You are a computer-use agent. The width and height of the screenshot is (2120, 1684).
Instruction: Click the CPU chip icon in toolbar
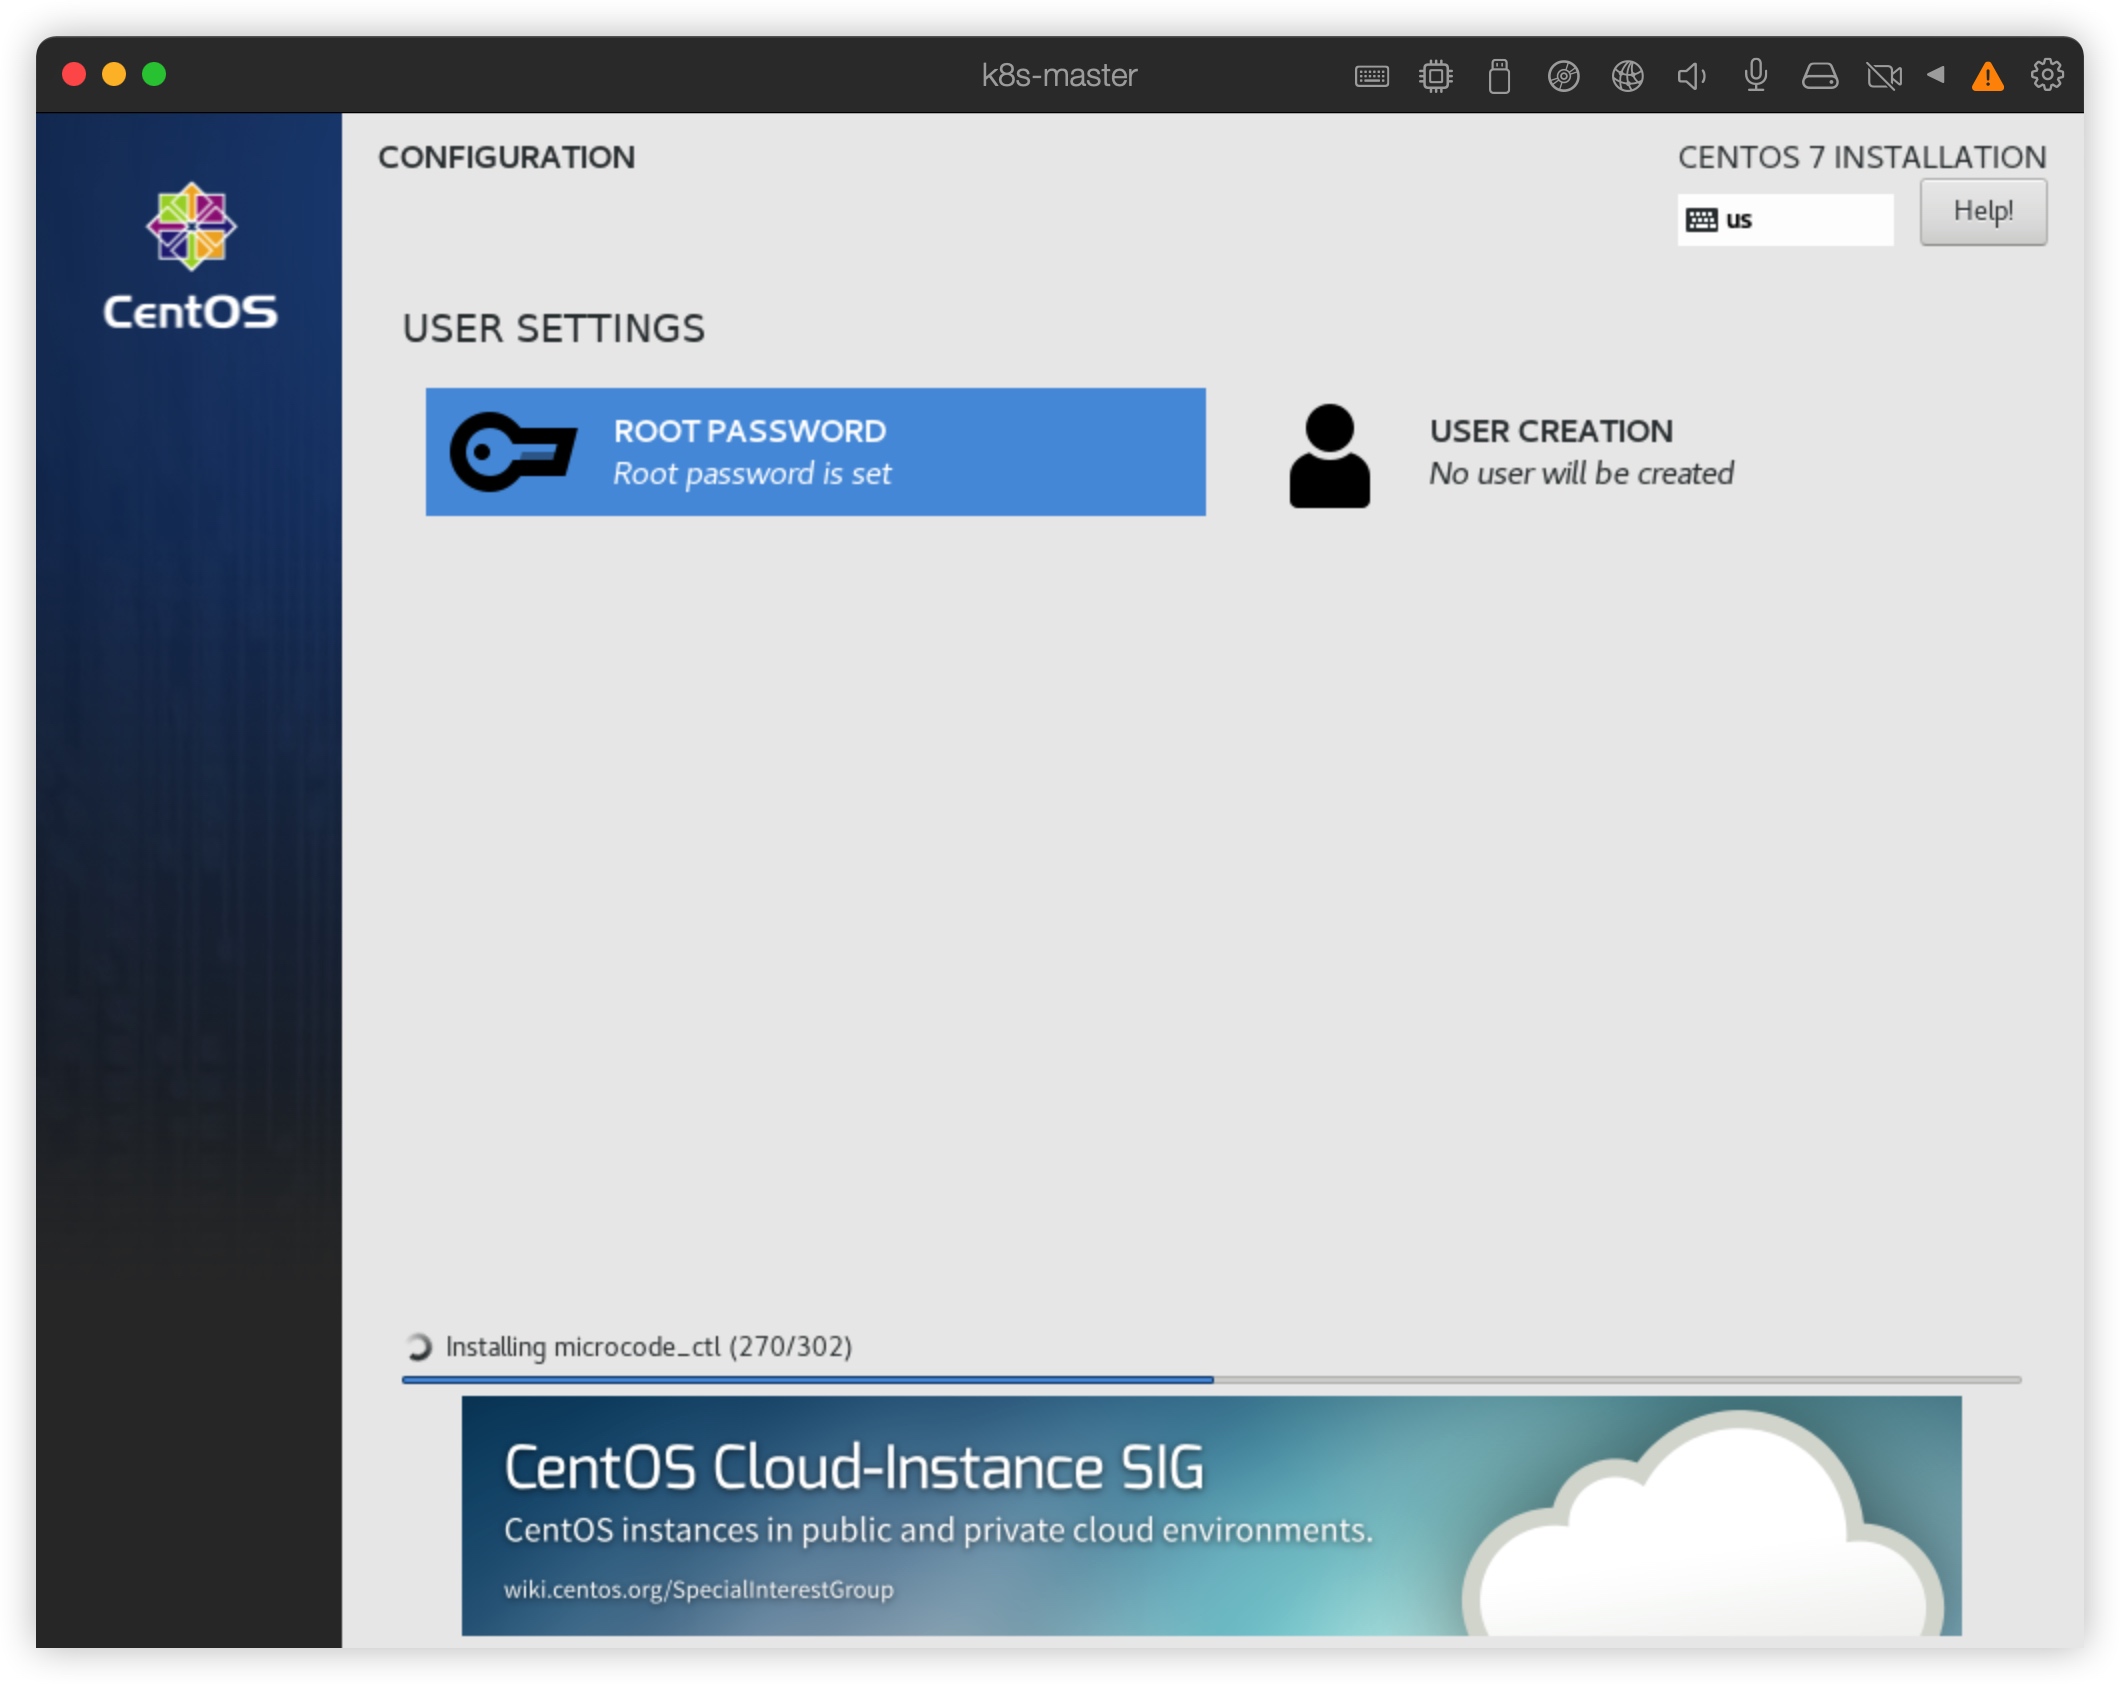1435,76
